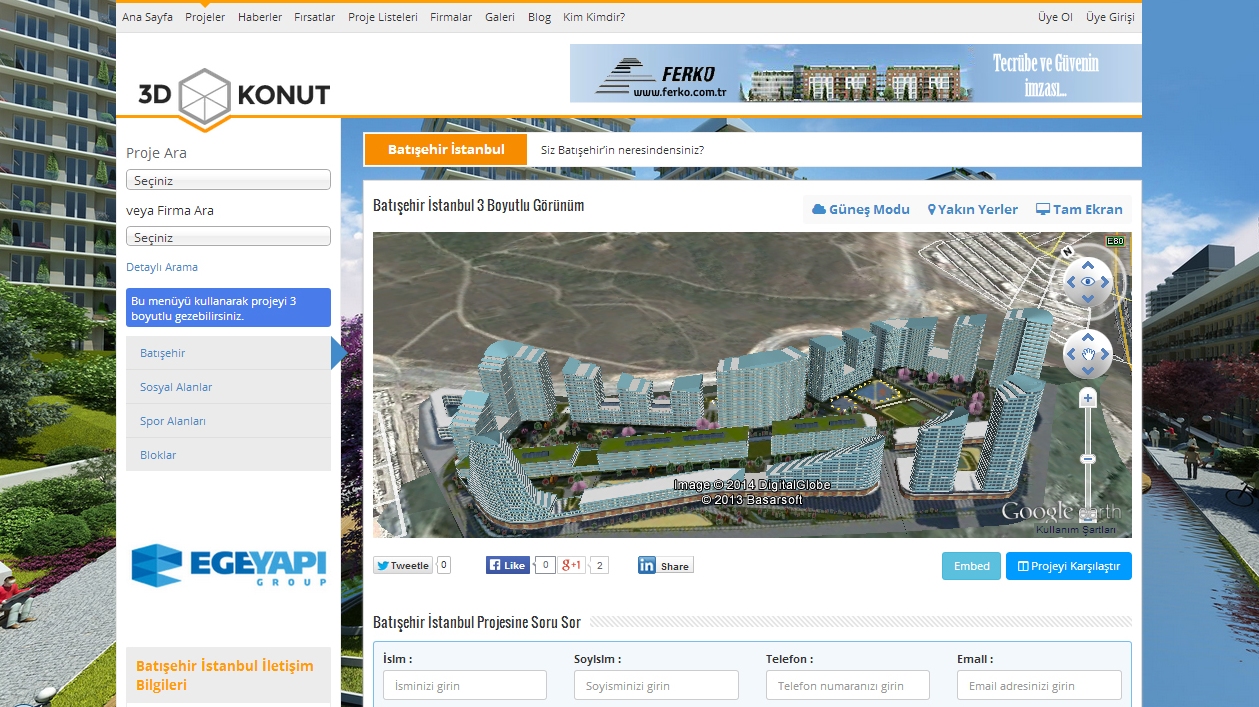Click the Projeyi Karşılaştır button
Viewport: 1259px width, 707px height.
tap(1068, 566)
